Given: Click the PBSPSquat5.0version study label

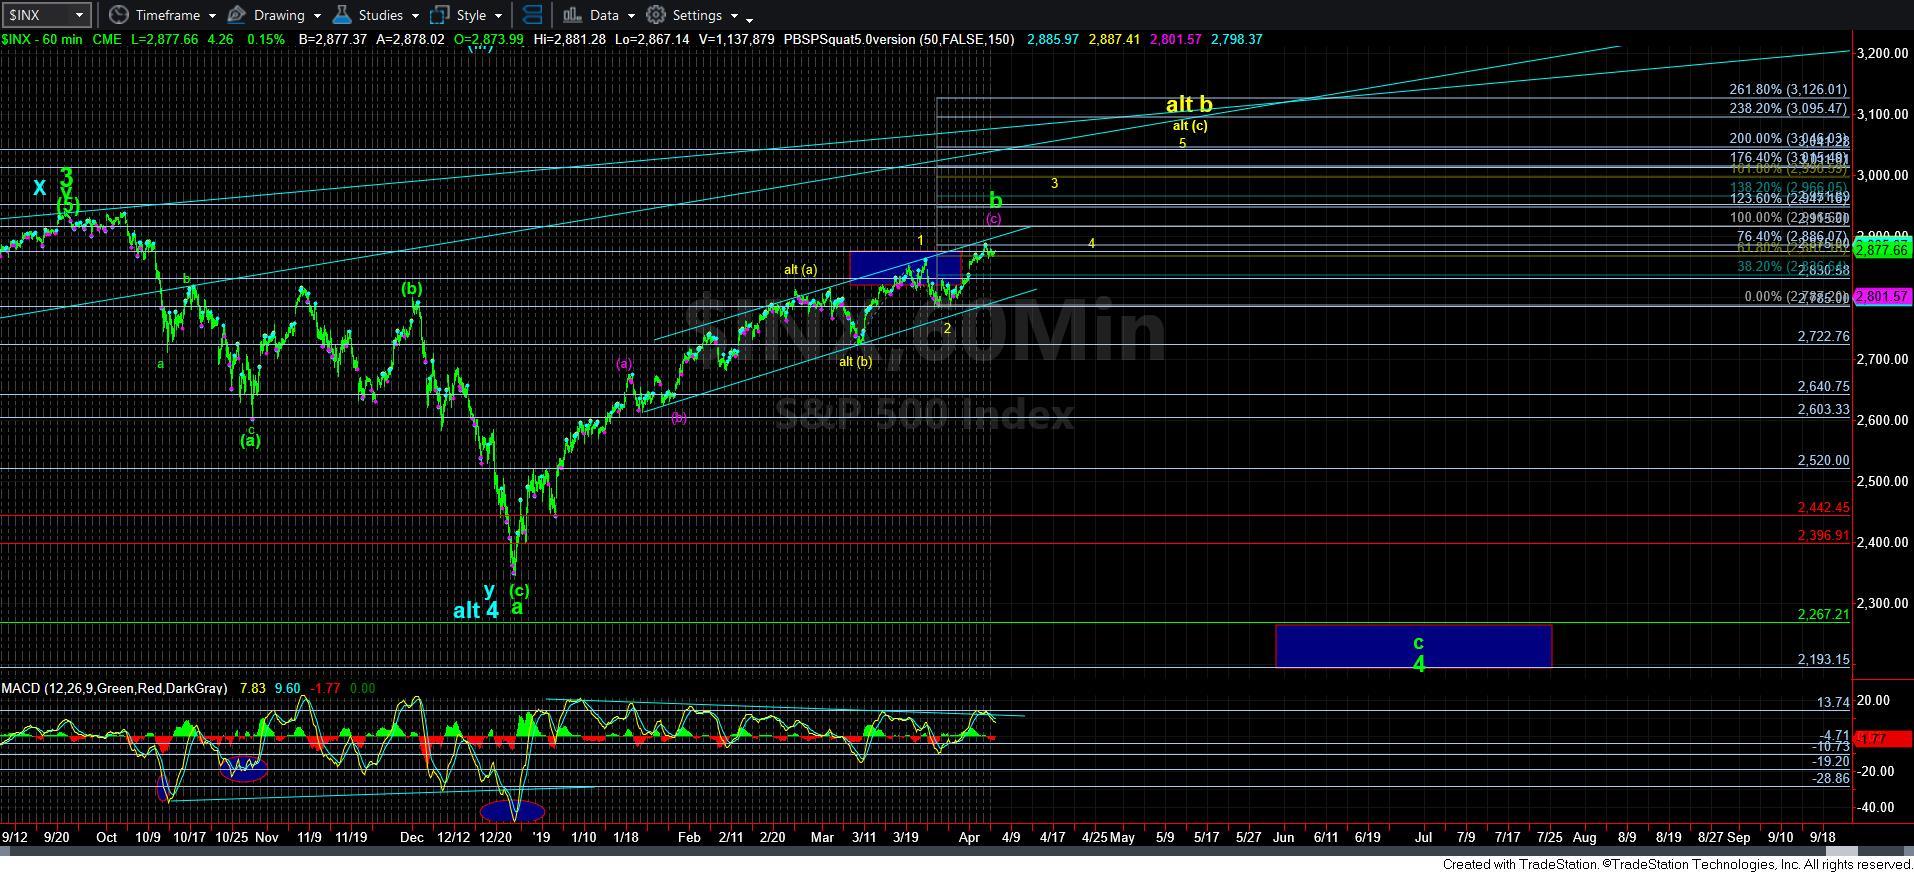Looking at the screenshot, I should (899, 40).
